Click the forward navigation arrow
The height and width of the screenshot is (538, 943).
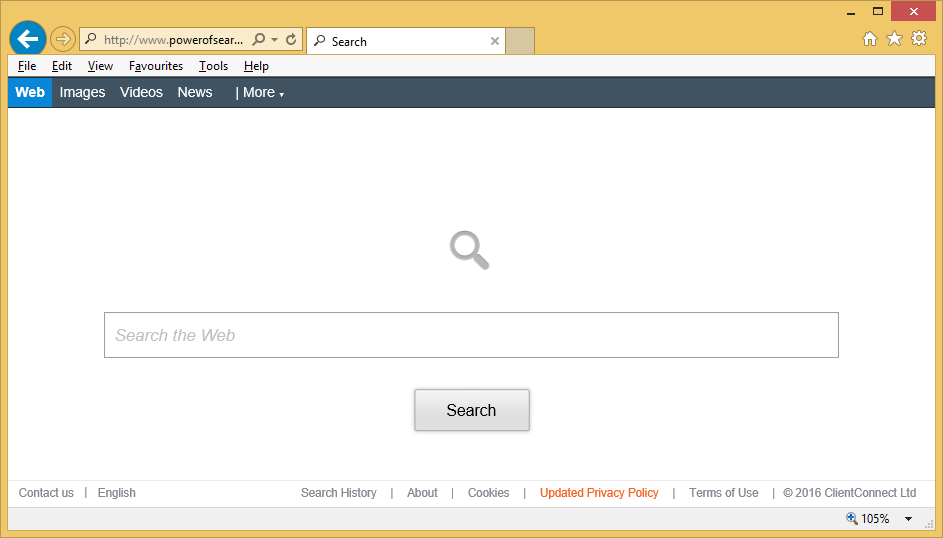click(63, 40)
